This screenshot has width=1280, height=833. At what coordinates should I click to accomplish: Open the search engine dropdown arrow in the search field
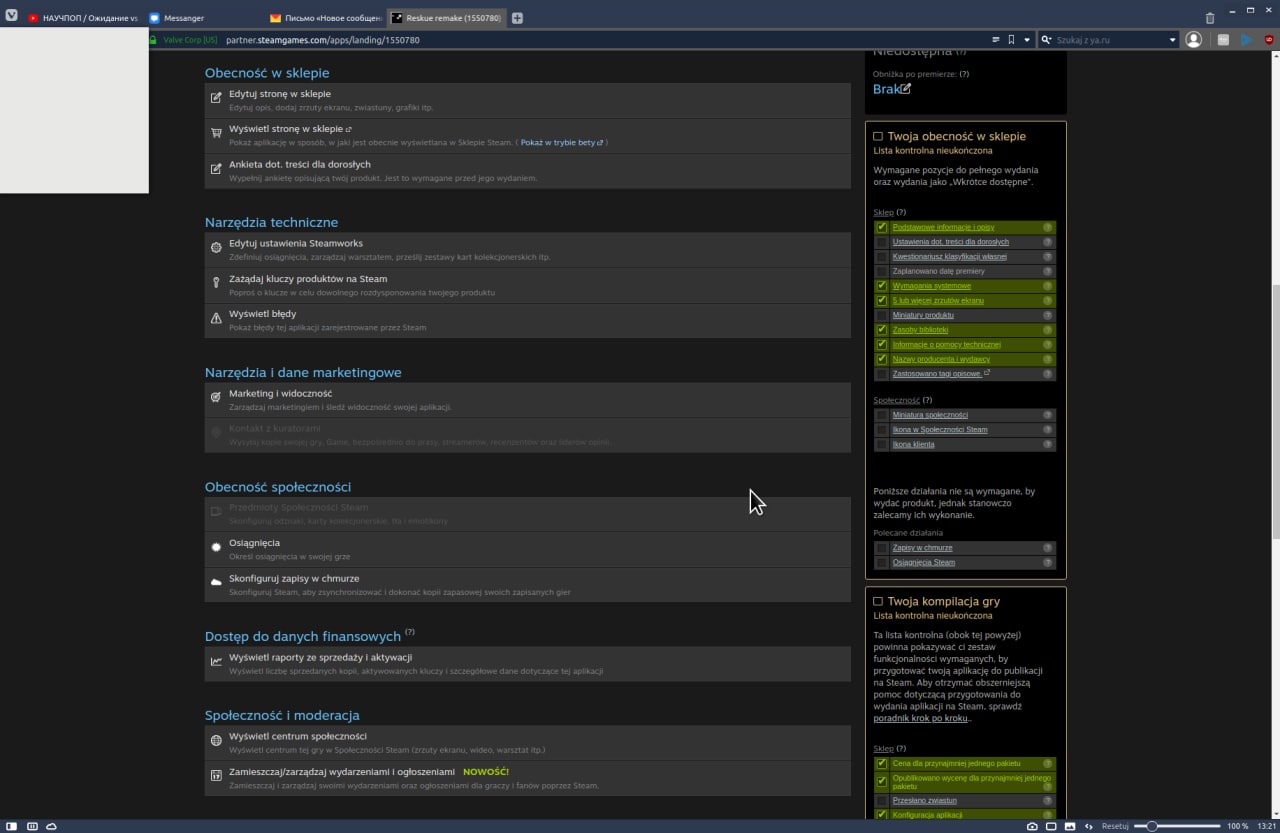(x=1173, y=40)
